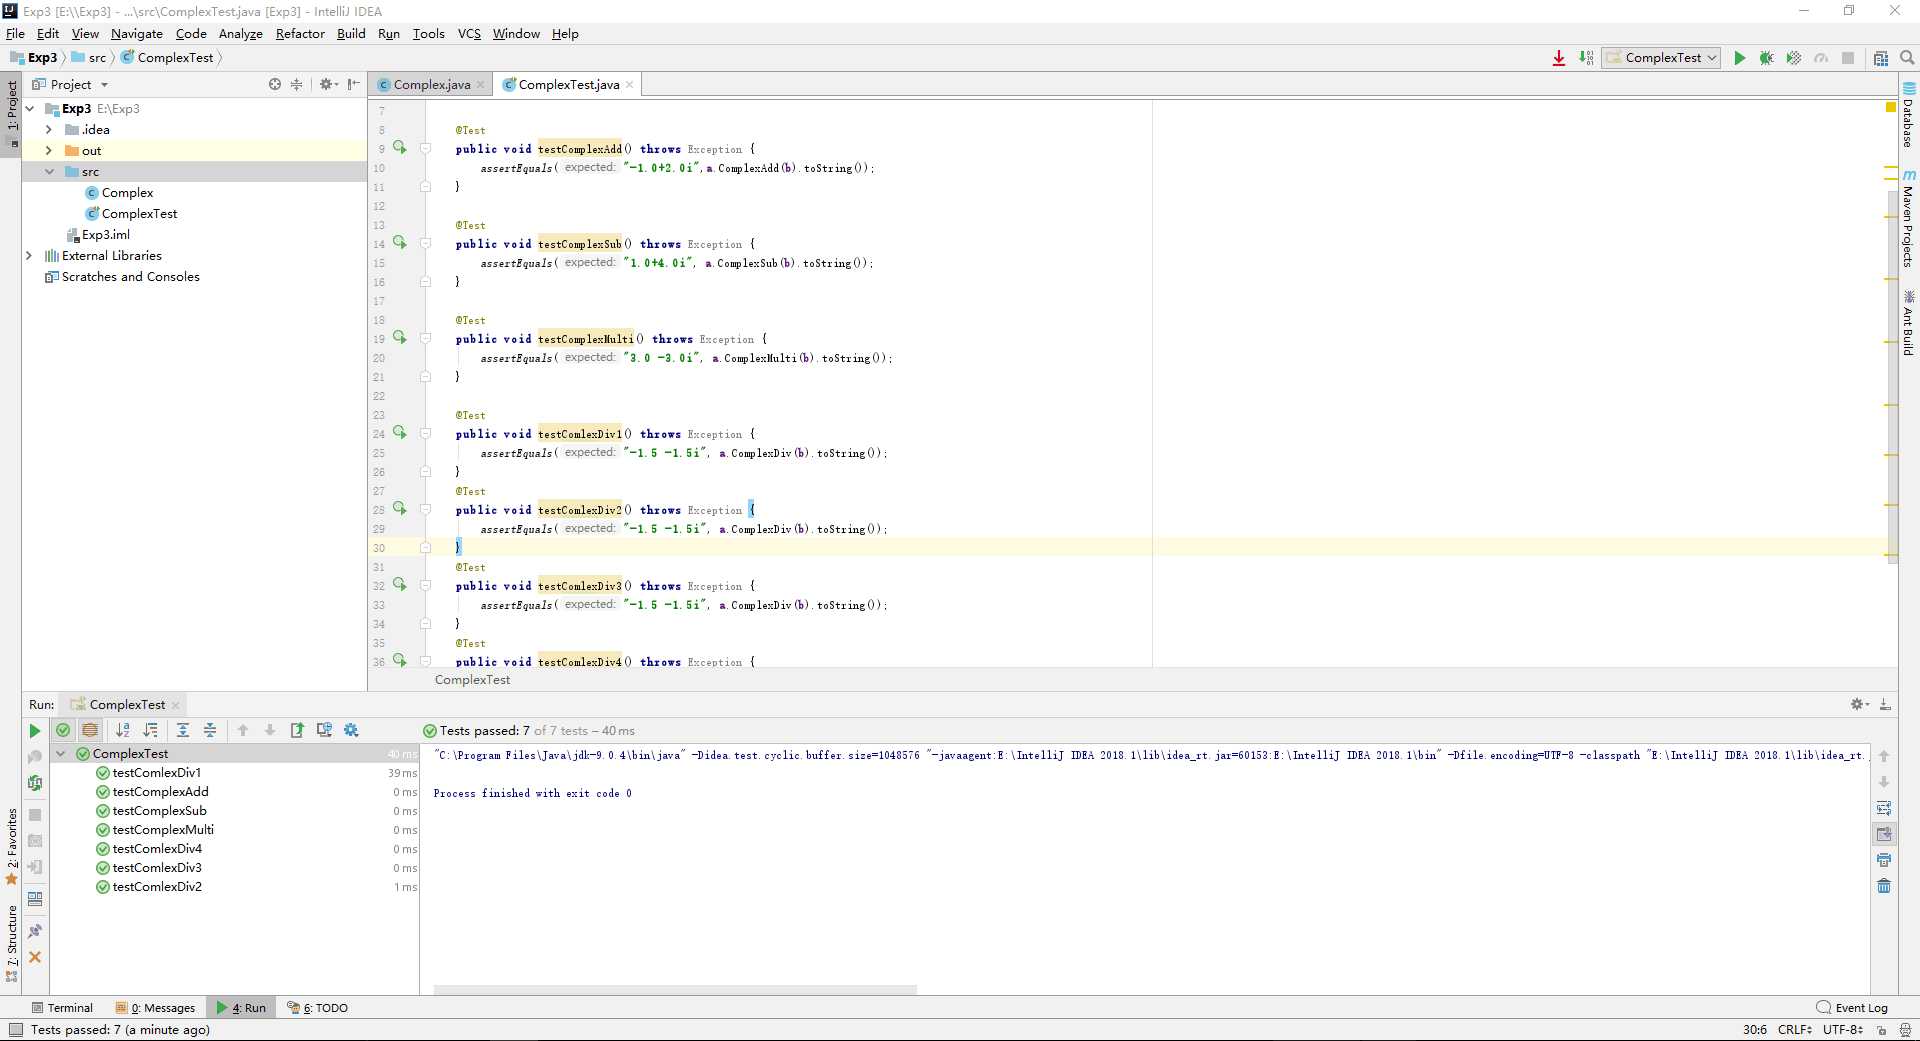The height and width of the screenshot is (1041, 1920).
Task: Start debugging with the bug icon
Action: [x=1767, y=58]
